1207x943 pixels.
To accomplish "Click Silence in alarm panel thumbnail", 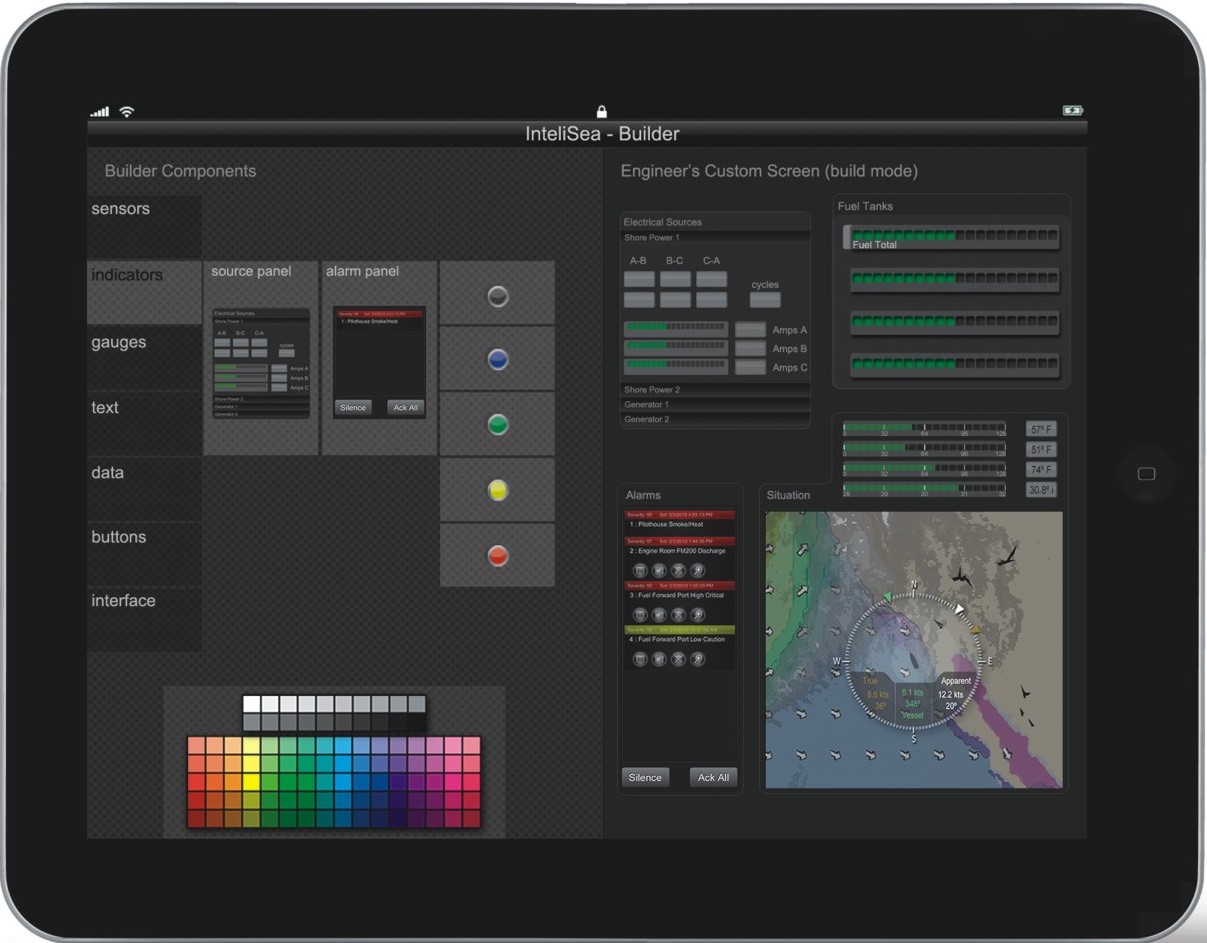I will pos(353,407).
